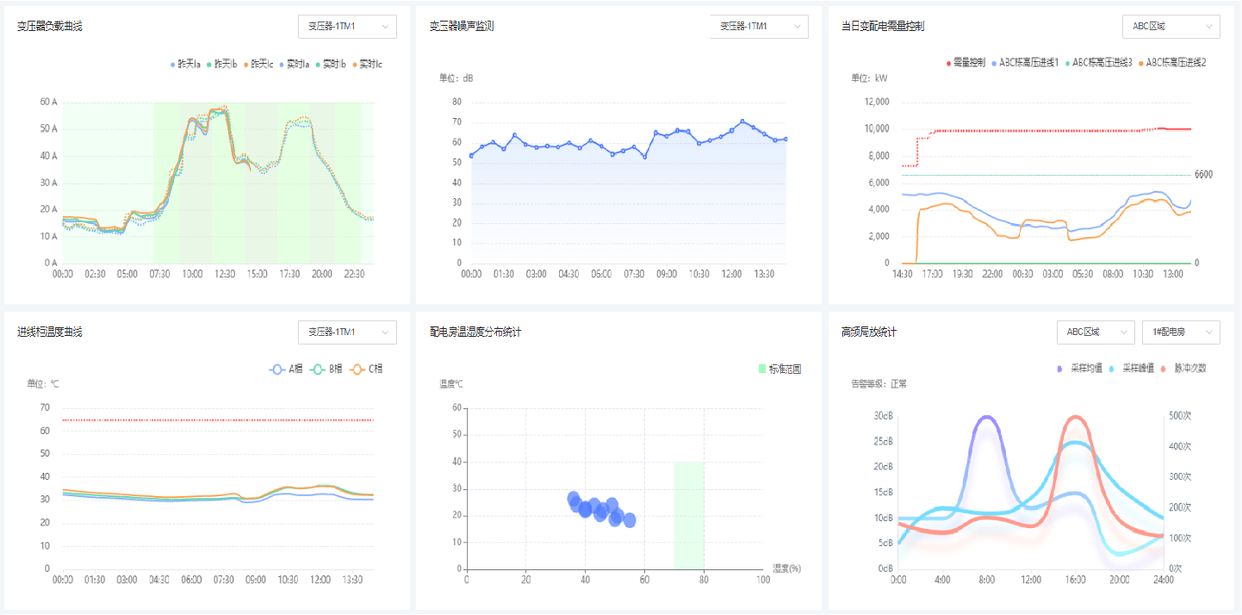Click the 进线柜温度曲线 panel title
The image size is (1242, 615).
click(x=50, y=332)
